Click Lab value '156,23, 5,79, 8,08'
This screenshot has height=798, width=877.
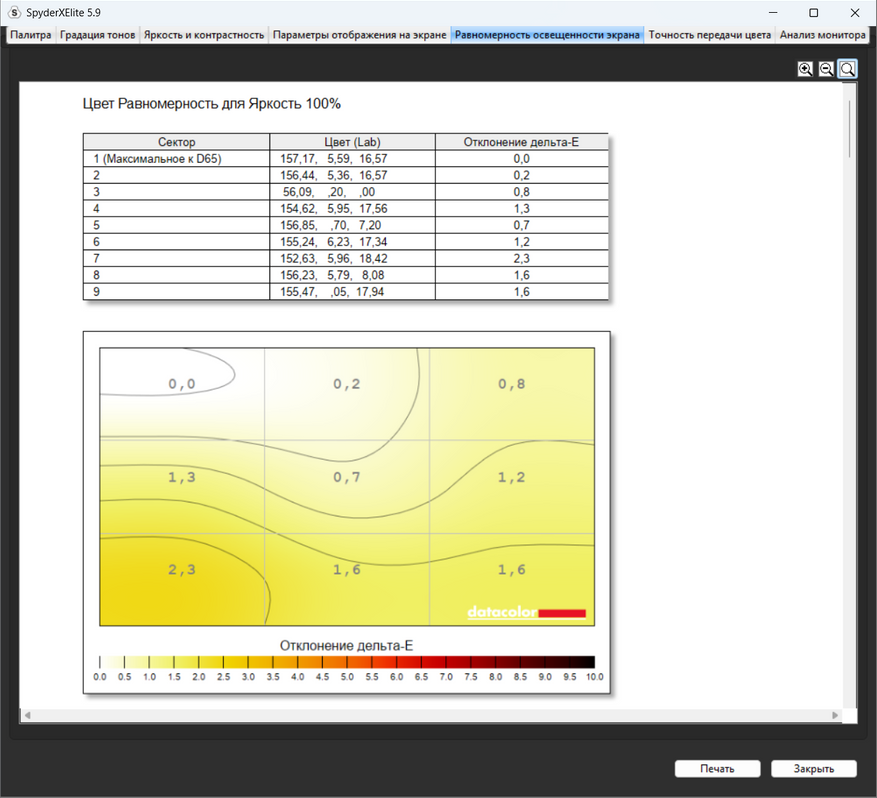pos(332,275)
